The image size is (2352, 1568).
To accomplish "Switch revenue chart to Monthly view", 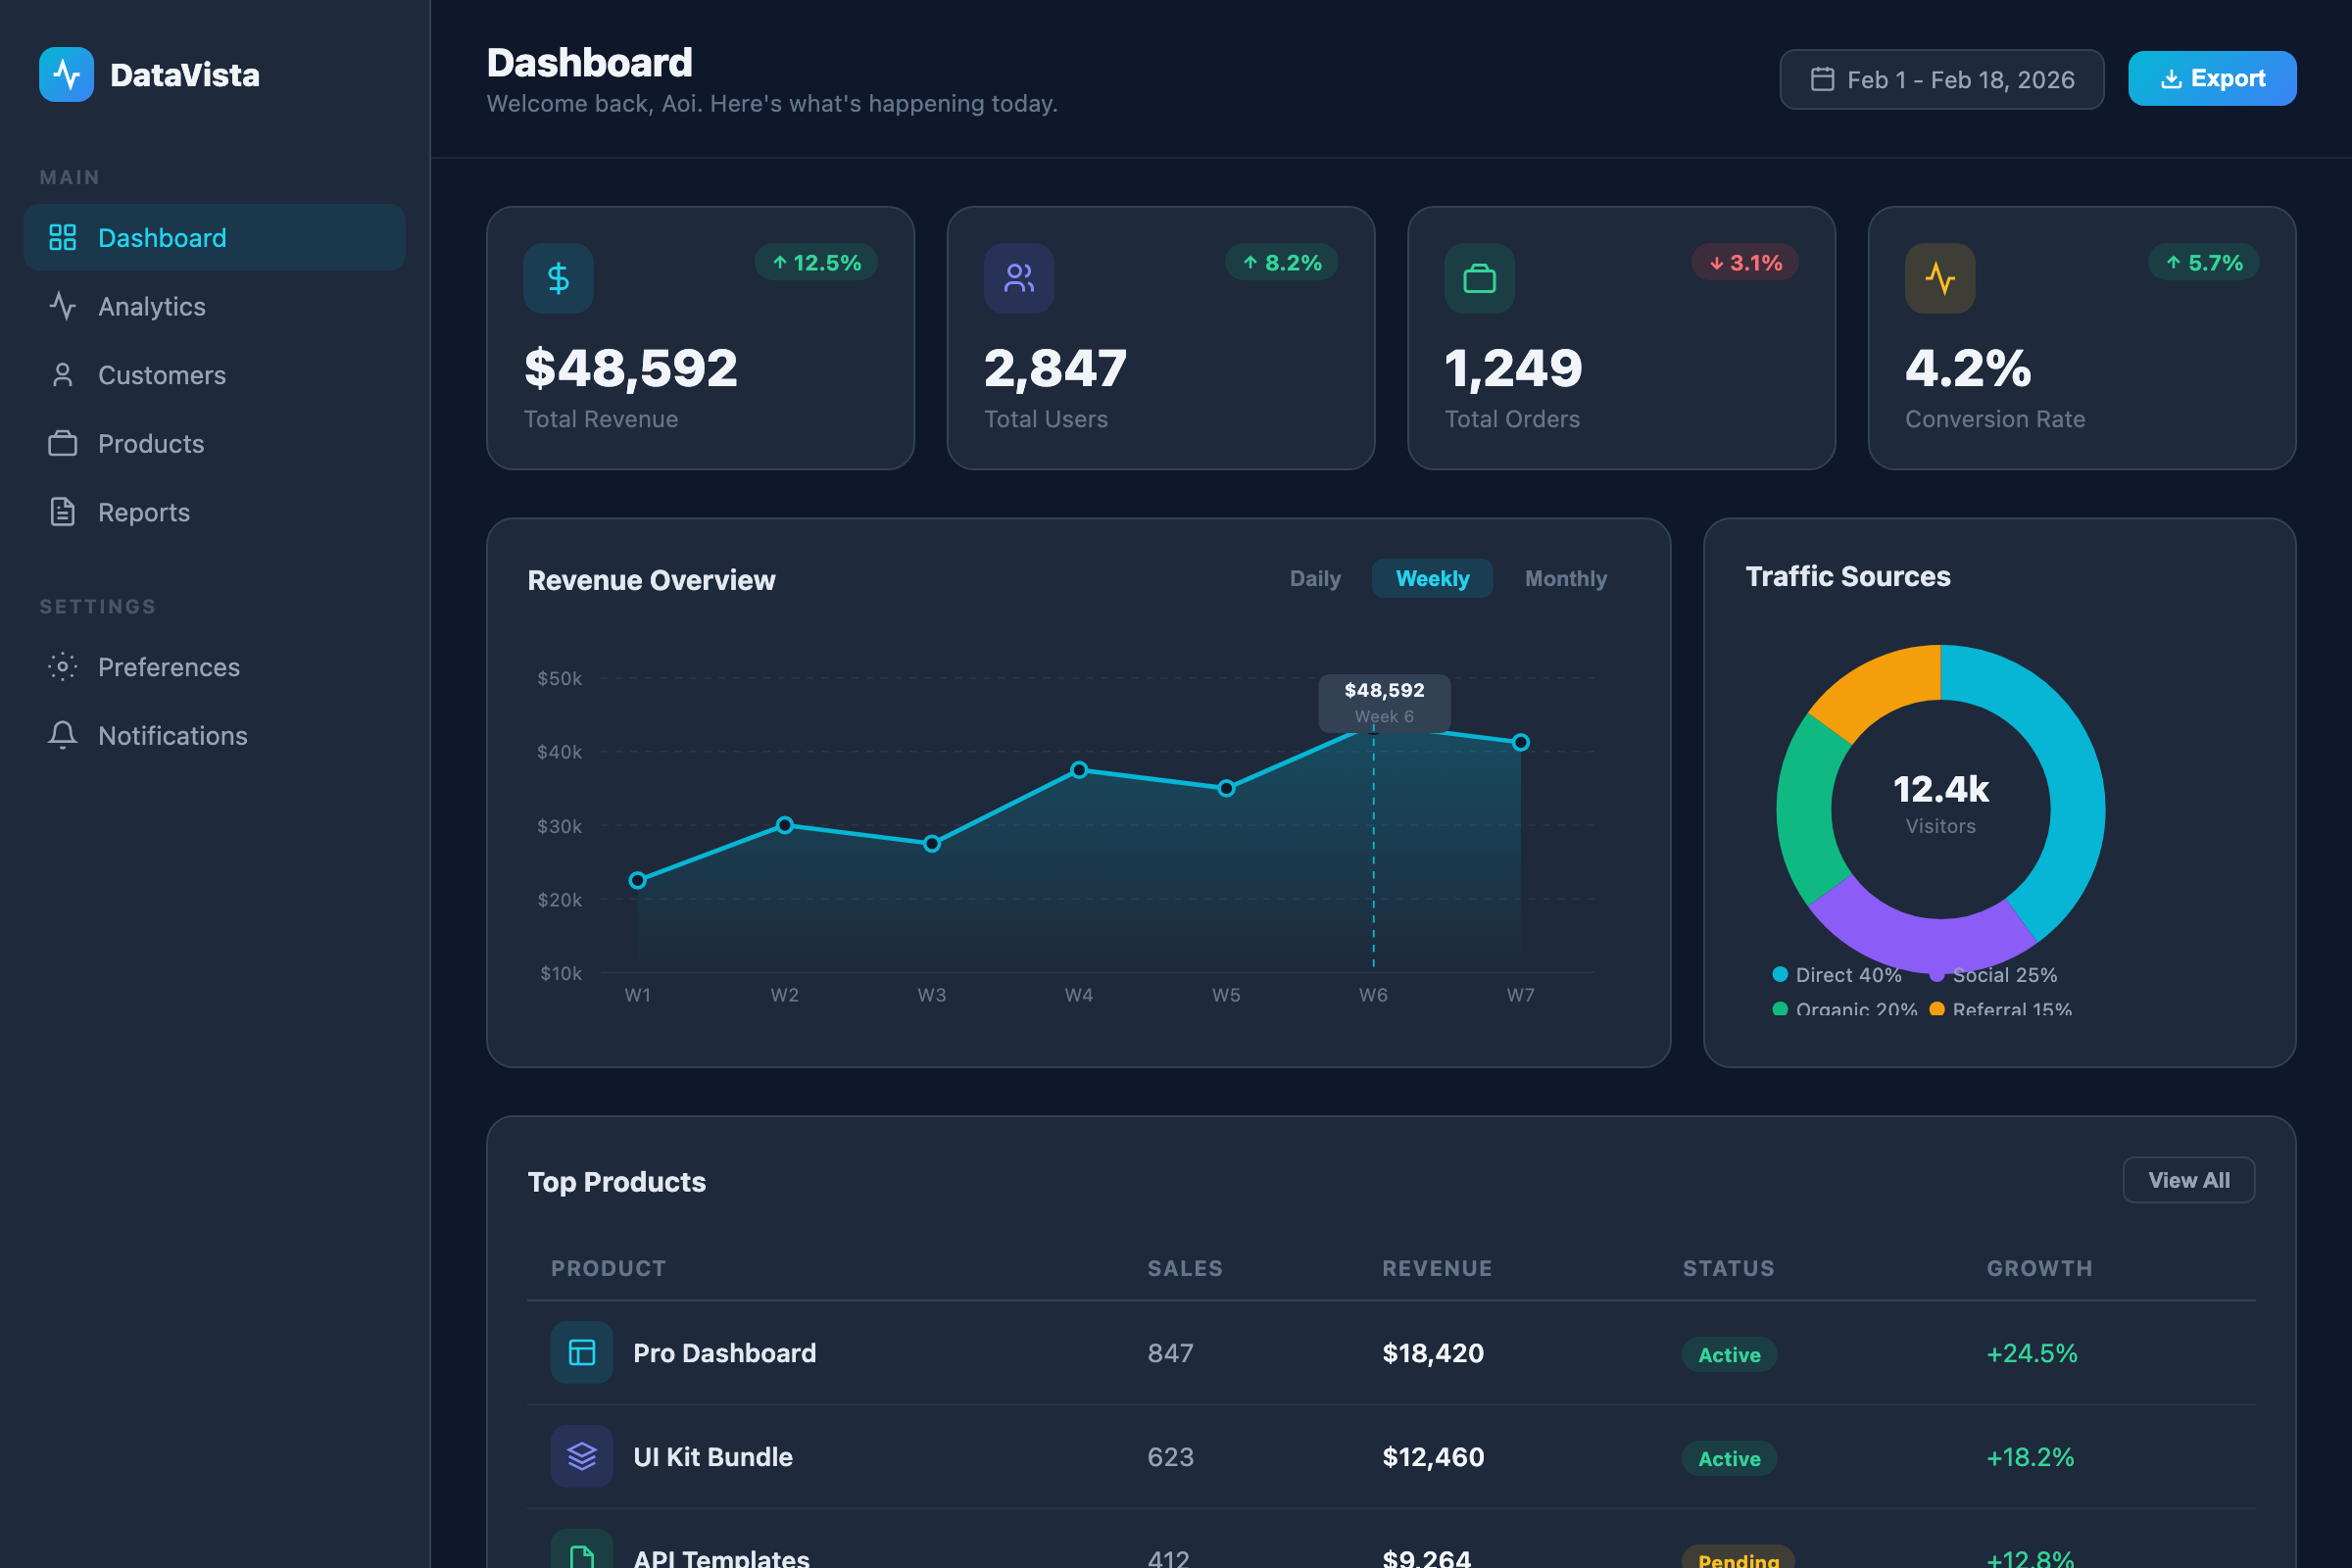I will 1565,578.
